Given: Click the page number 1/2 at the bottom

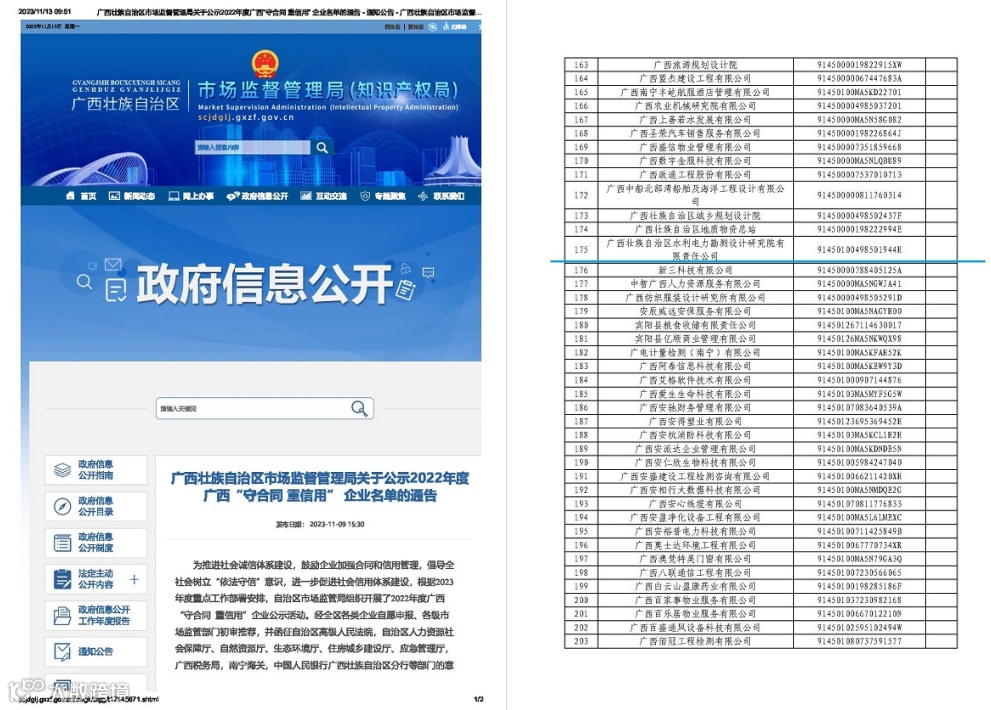Looking at the screenshot, I should tap(478, 699).
